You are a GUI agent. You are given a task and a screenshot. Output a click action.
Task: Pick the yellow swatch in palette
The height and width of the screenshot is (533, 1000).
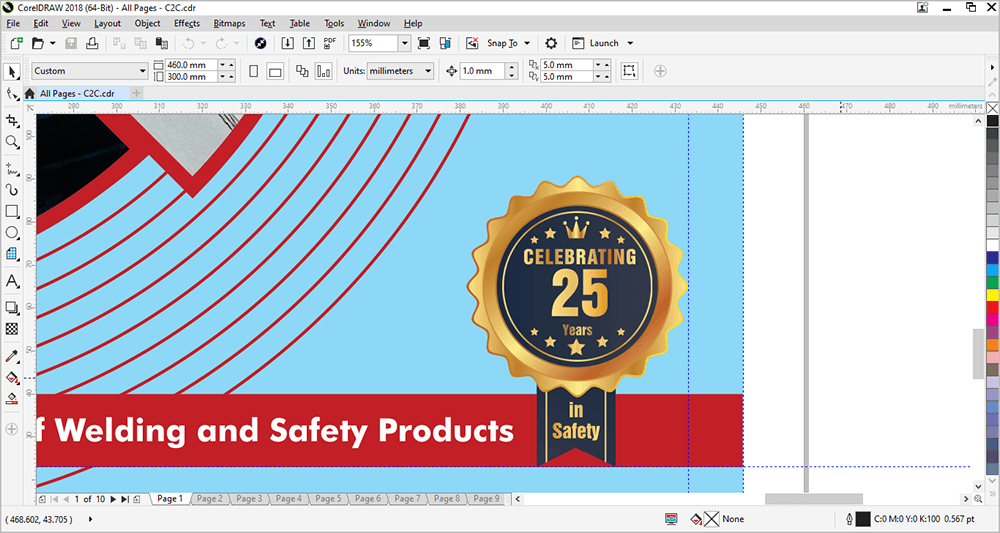coord(992,295)
